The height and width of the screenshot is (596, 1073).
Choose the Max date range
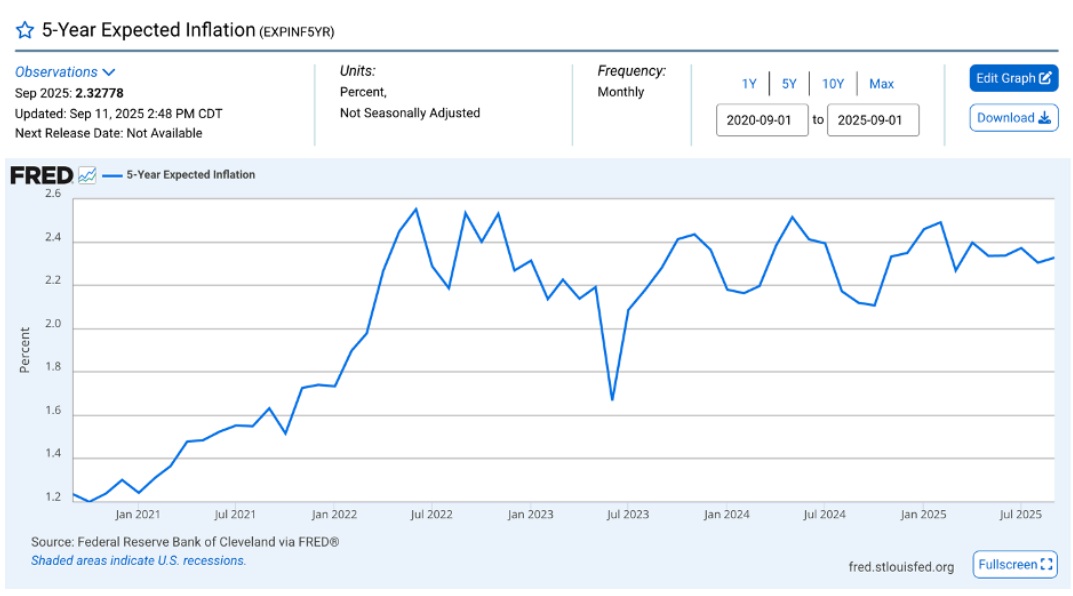coord(881,84)
